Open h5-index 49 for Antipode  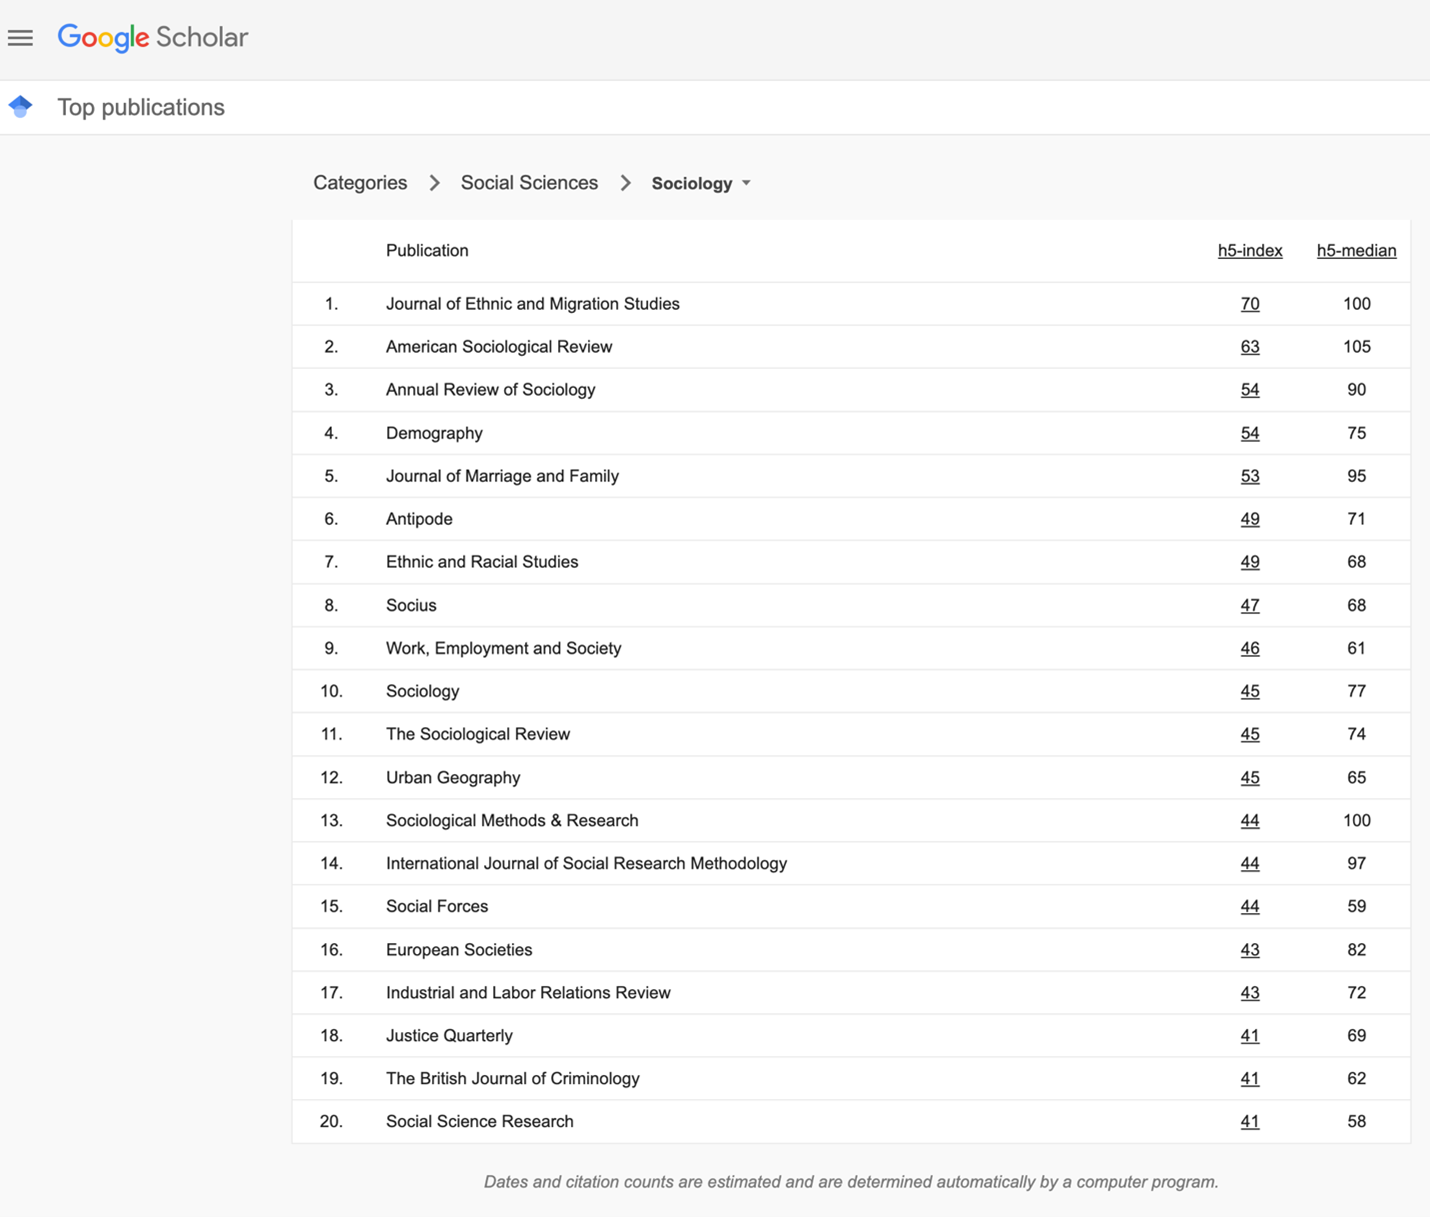[1249, 519]
